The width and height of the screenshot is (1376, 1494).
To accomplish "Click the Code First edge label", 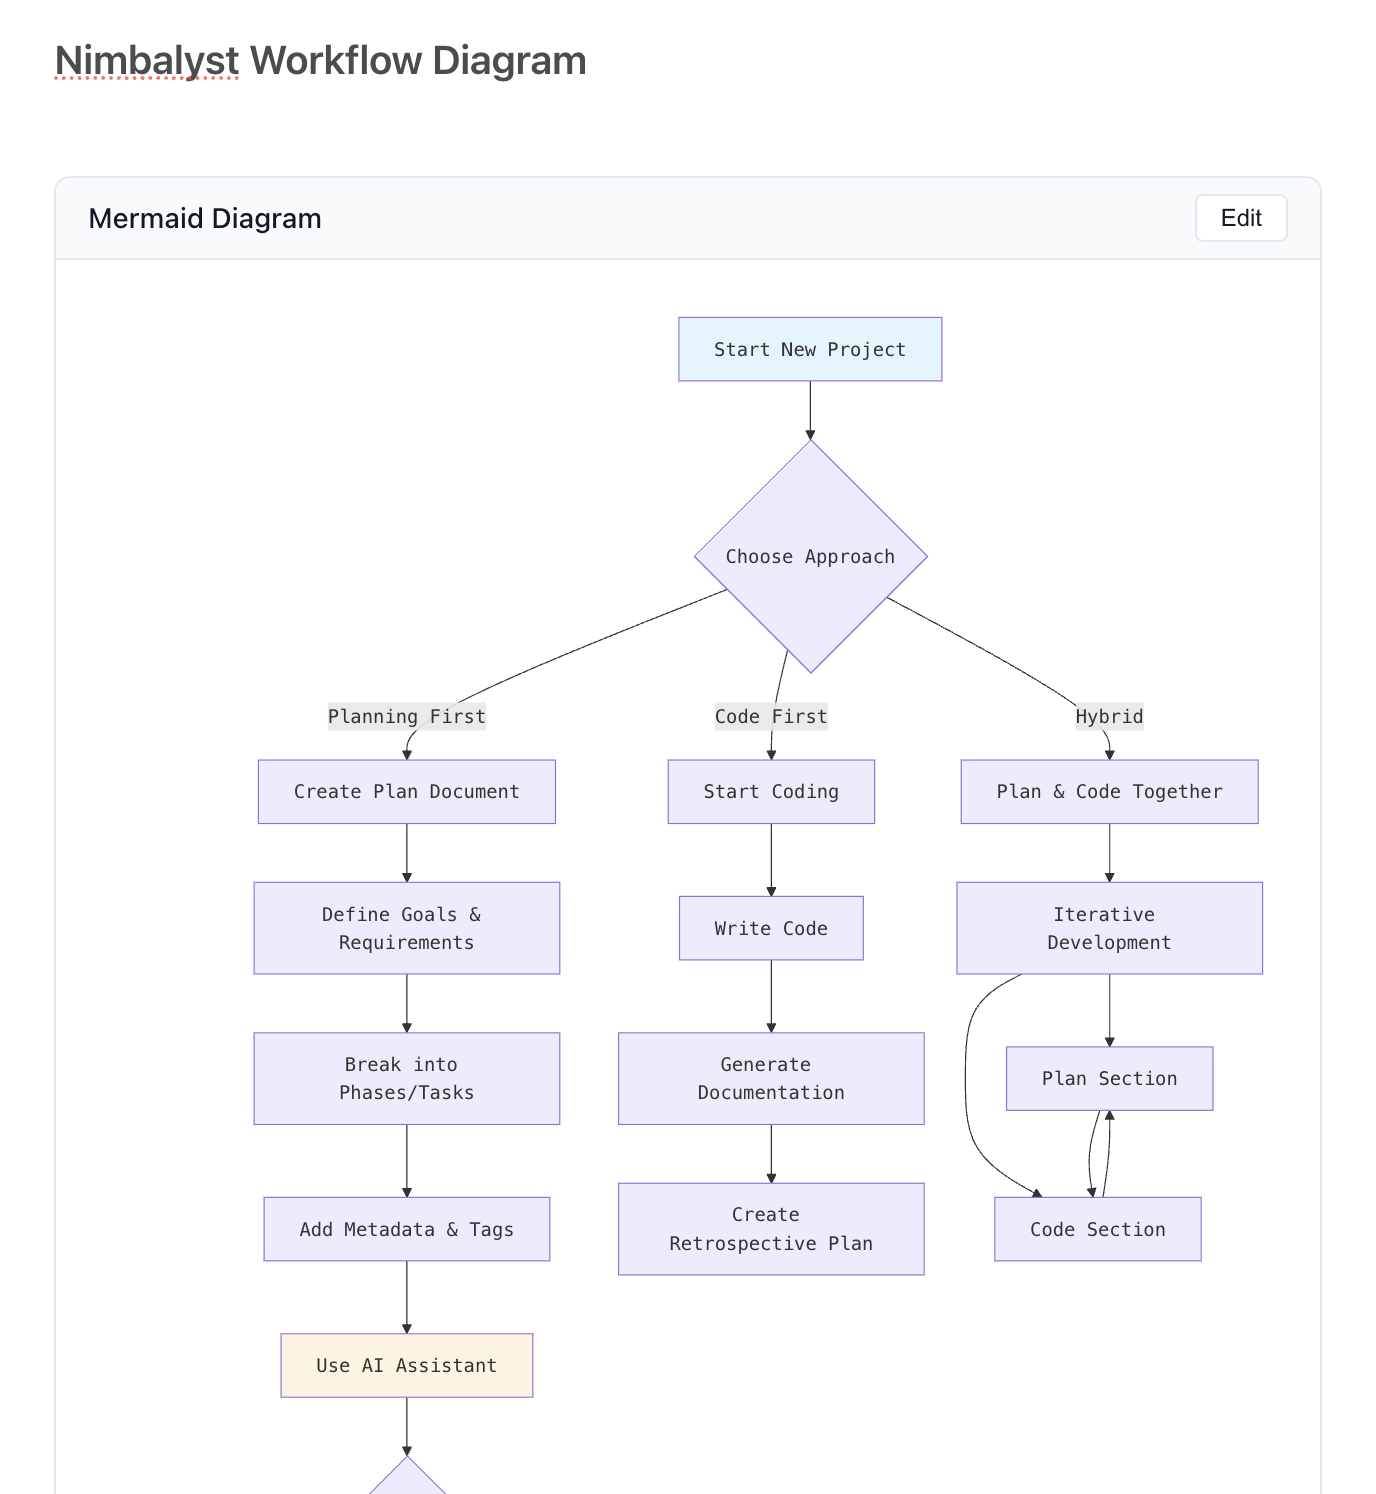I will pyautogui.click(x=770, y=716).
